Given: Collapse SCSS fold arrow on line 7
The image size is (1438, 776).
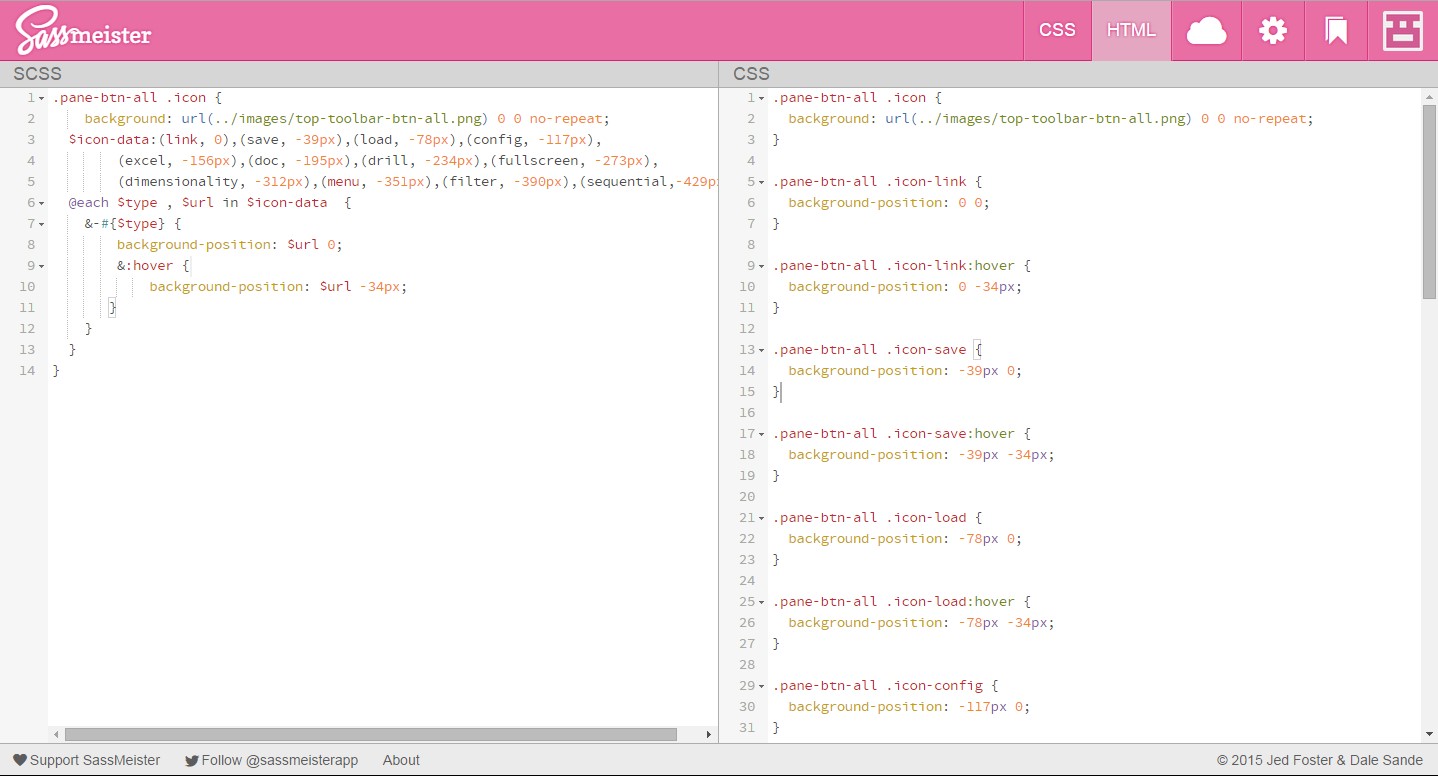Looking at the screenshot, I should pyautogui.click(x=41, y=224).
